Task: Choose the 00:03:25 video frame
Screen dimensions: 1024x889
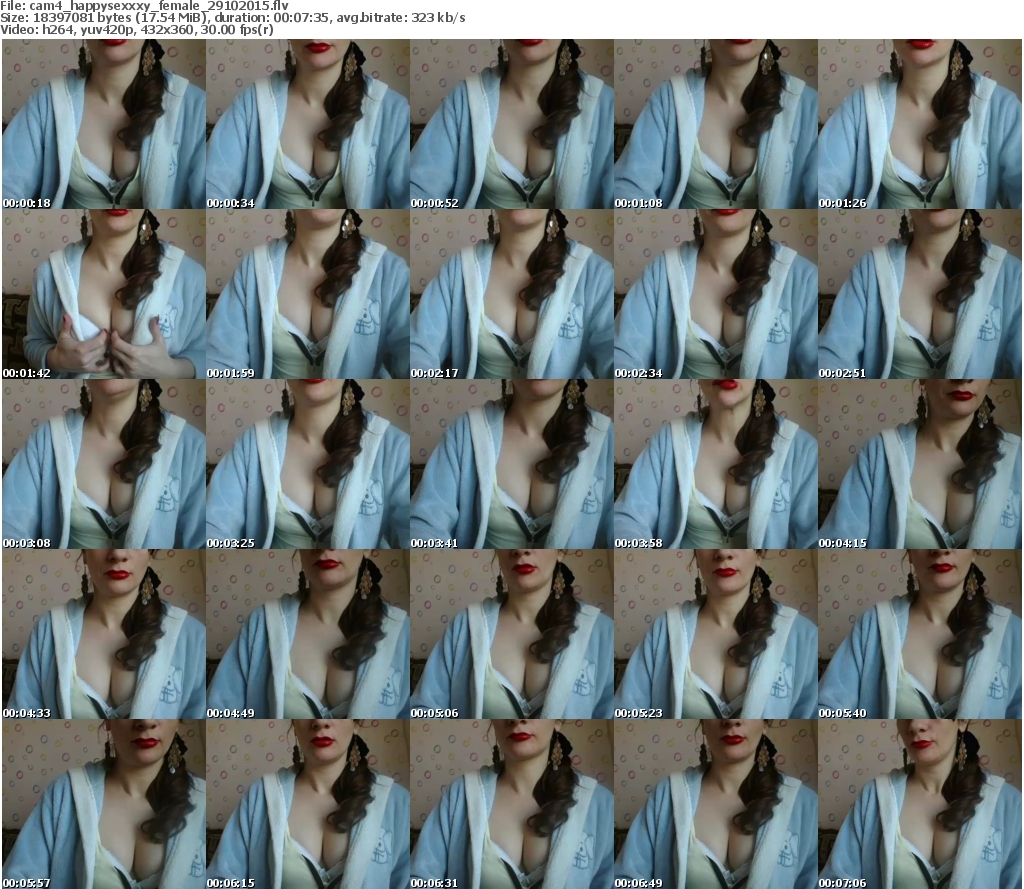Action: (308, 464)
